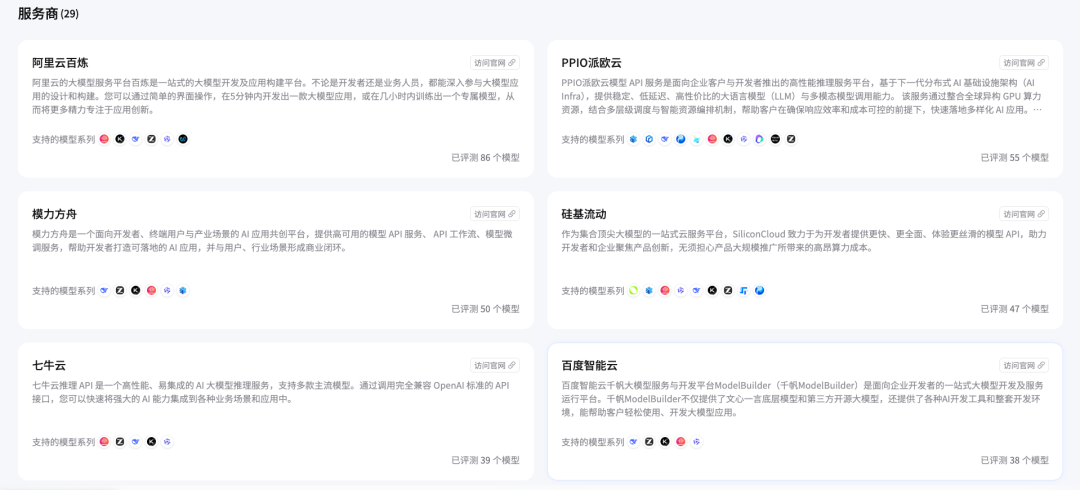Select the 硅基流动 card title

tap(584, 214)
